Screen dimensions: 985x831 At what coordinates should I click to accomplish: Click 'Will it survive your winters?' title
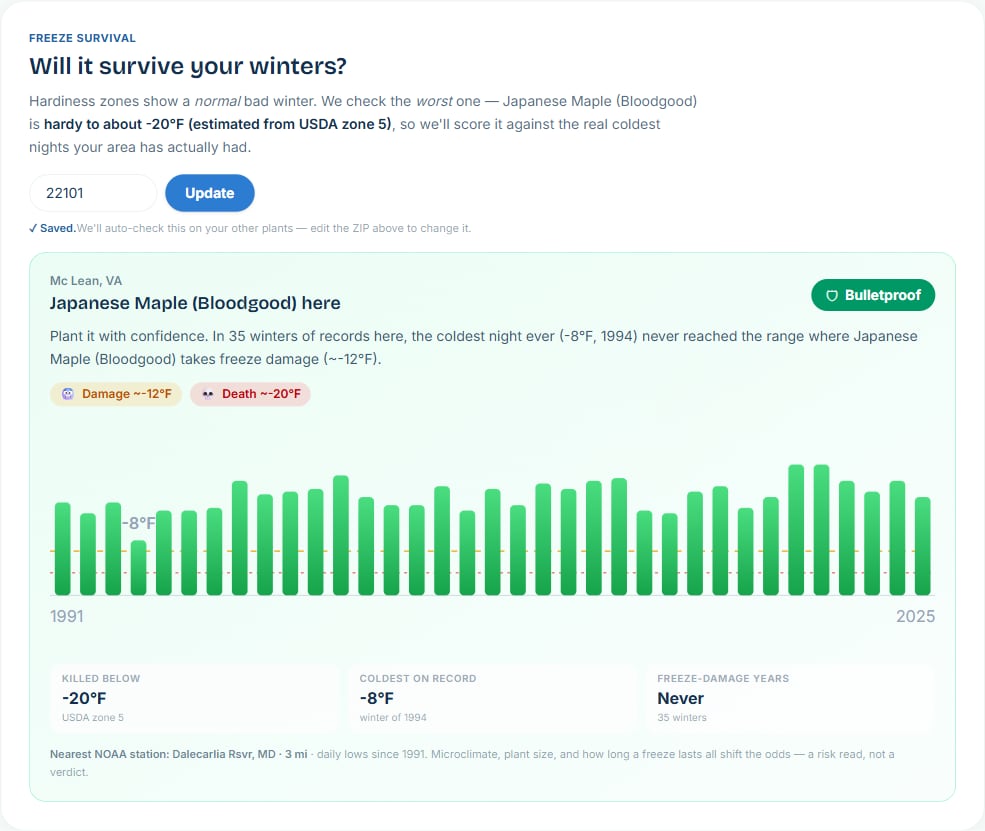click(188, 66)
